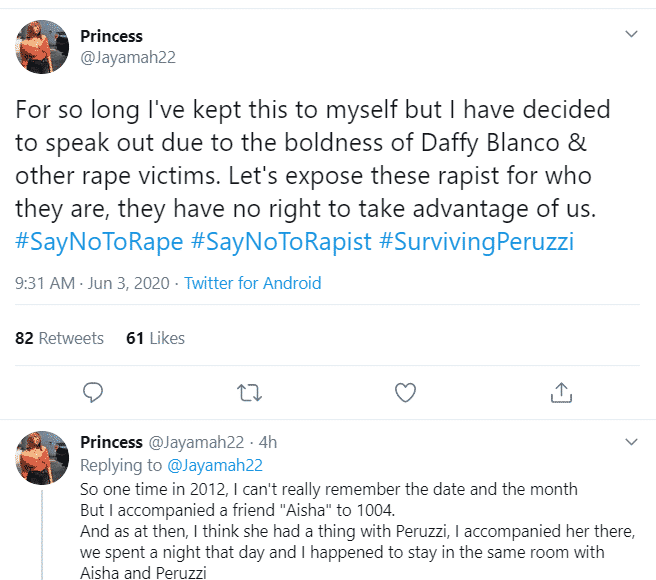View the 61 Likes list
The image size is (656, 580).
[155, 338]
